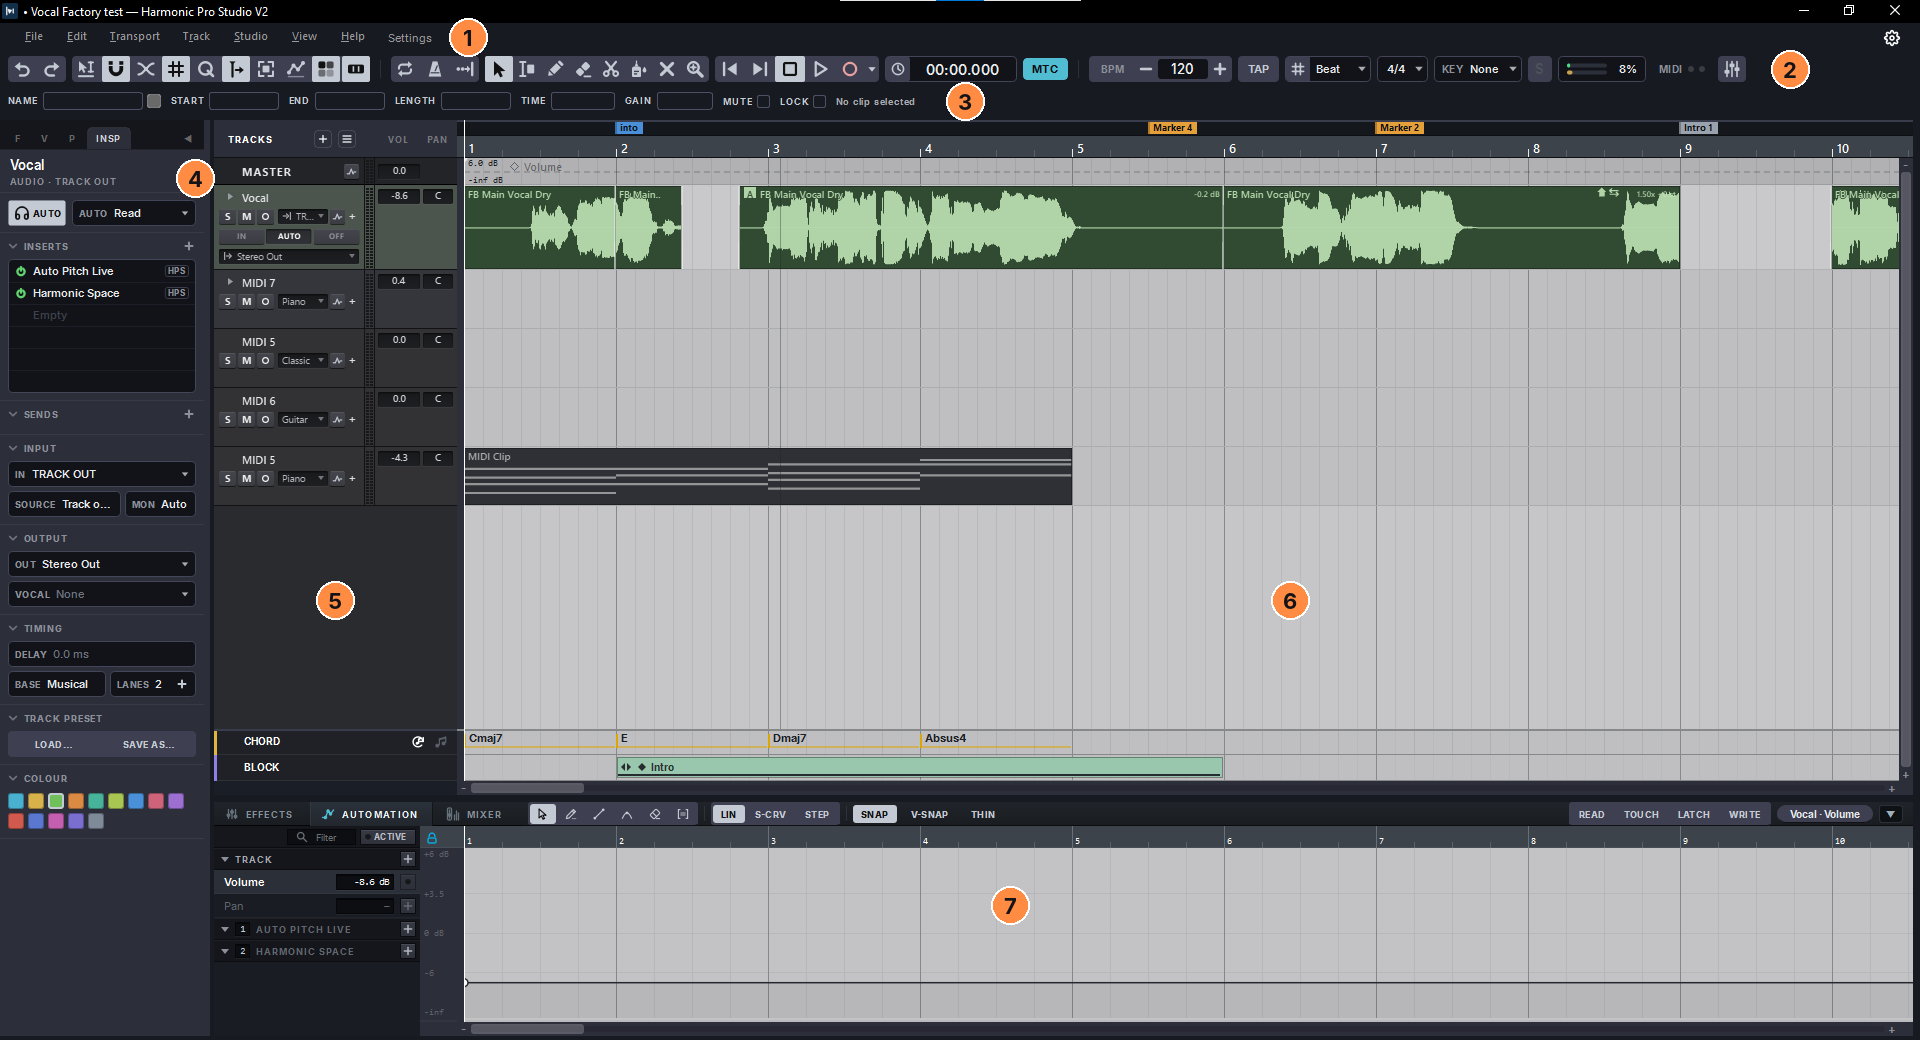
Task: Toggle the loop playback icon
Action: pos(405,69)
